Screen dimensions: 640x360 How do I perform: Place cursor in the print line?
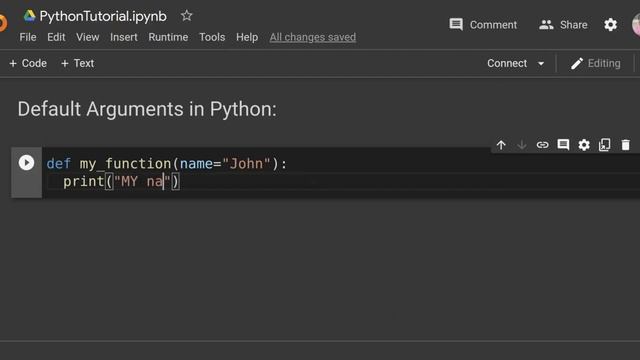coord(121,181)
